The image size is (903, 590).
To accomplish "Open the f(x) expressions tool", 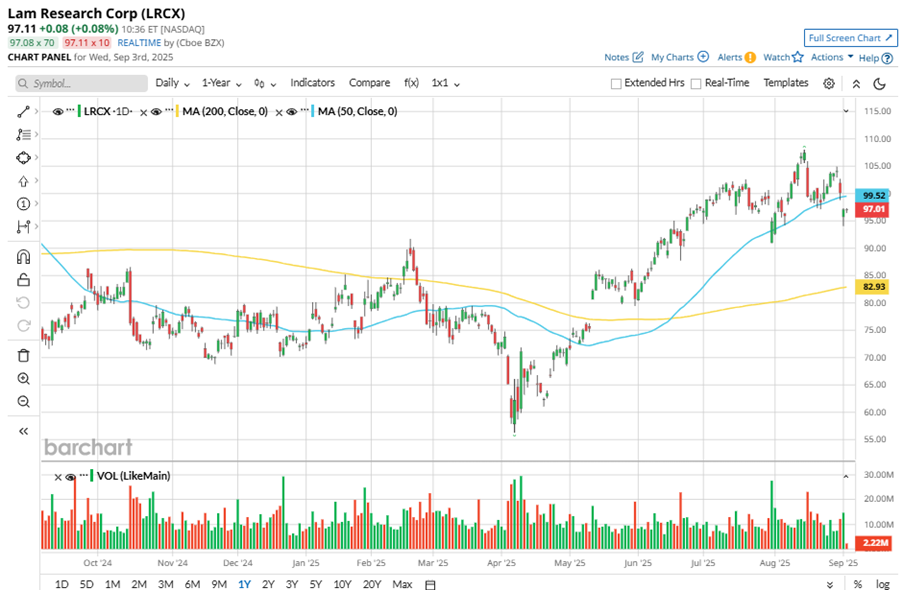I will (411, 83).
